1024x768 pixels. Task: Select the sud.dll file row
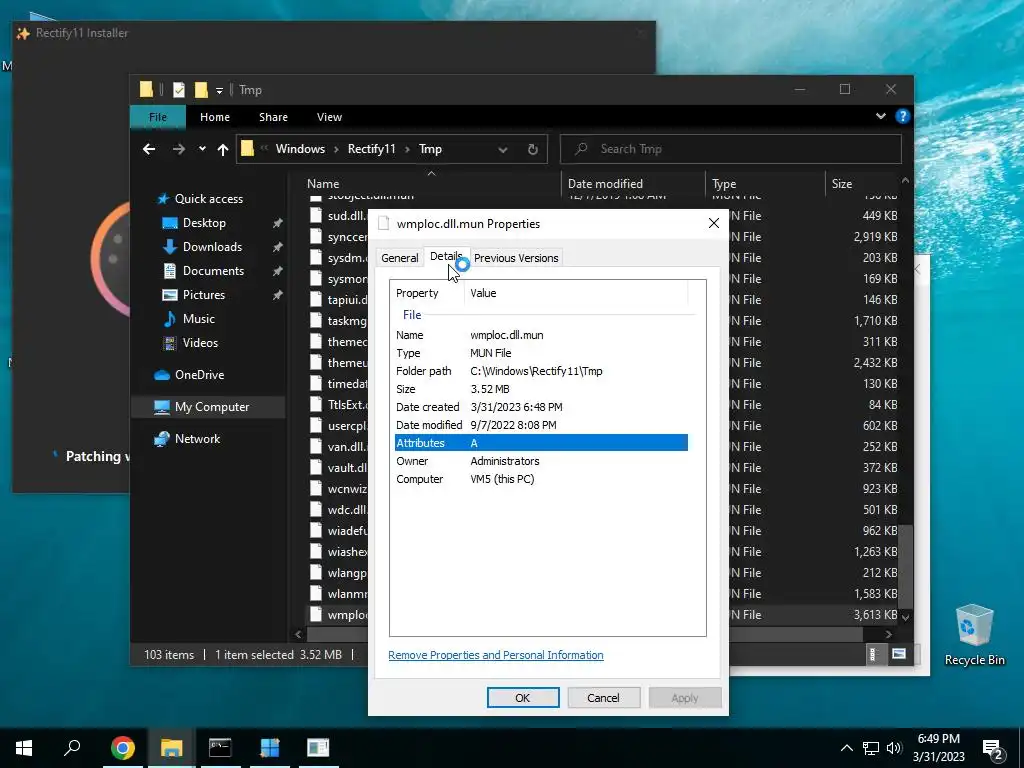click(338, 216)
